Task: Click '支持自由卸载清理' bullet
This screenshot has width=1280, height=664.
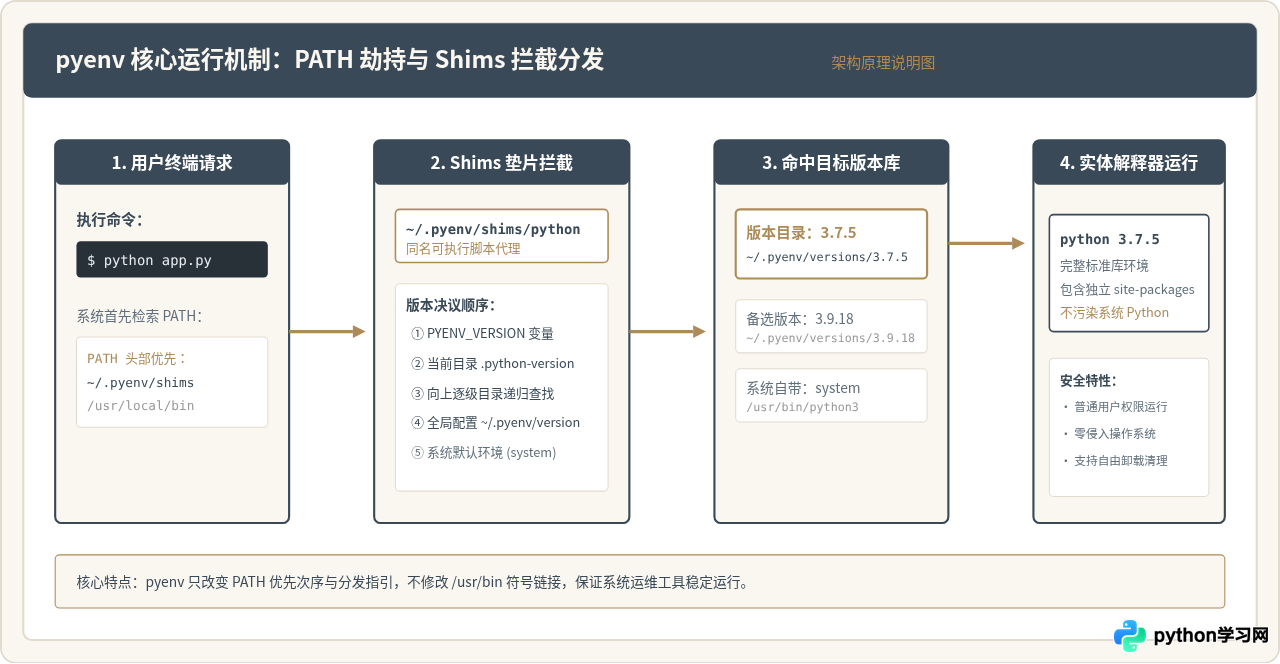Action: click(x=1114, y=461)
